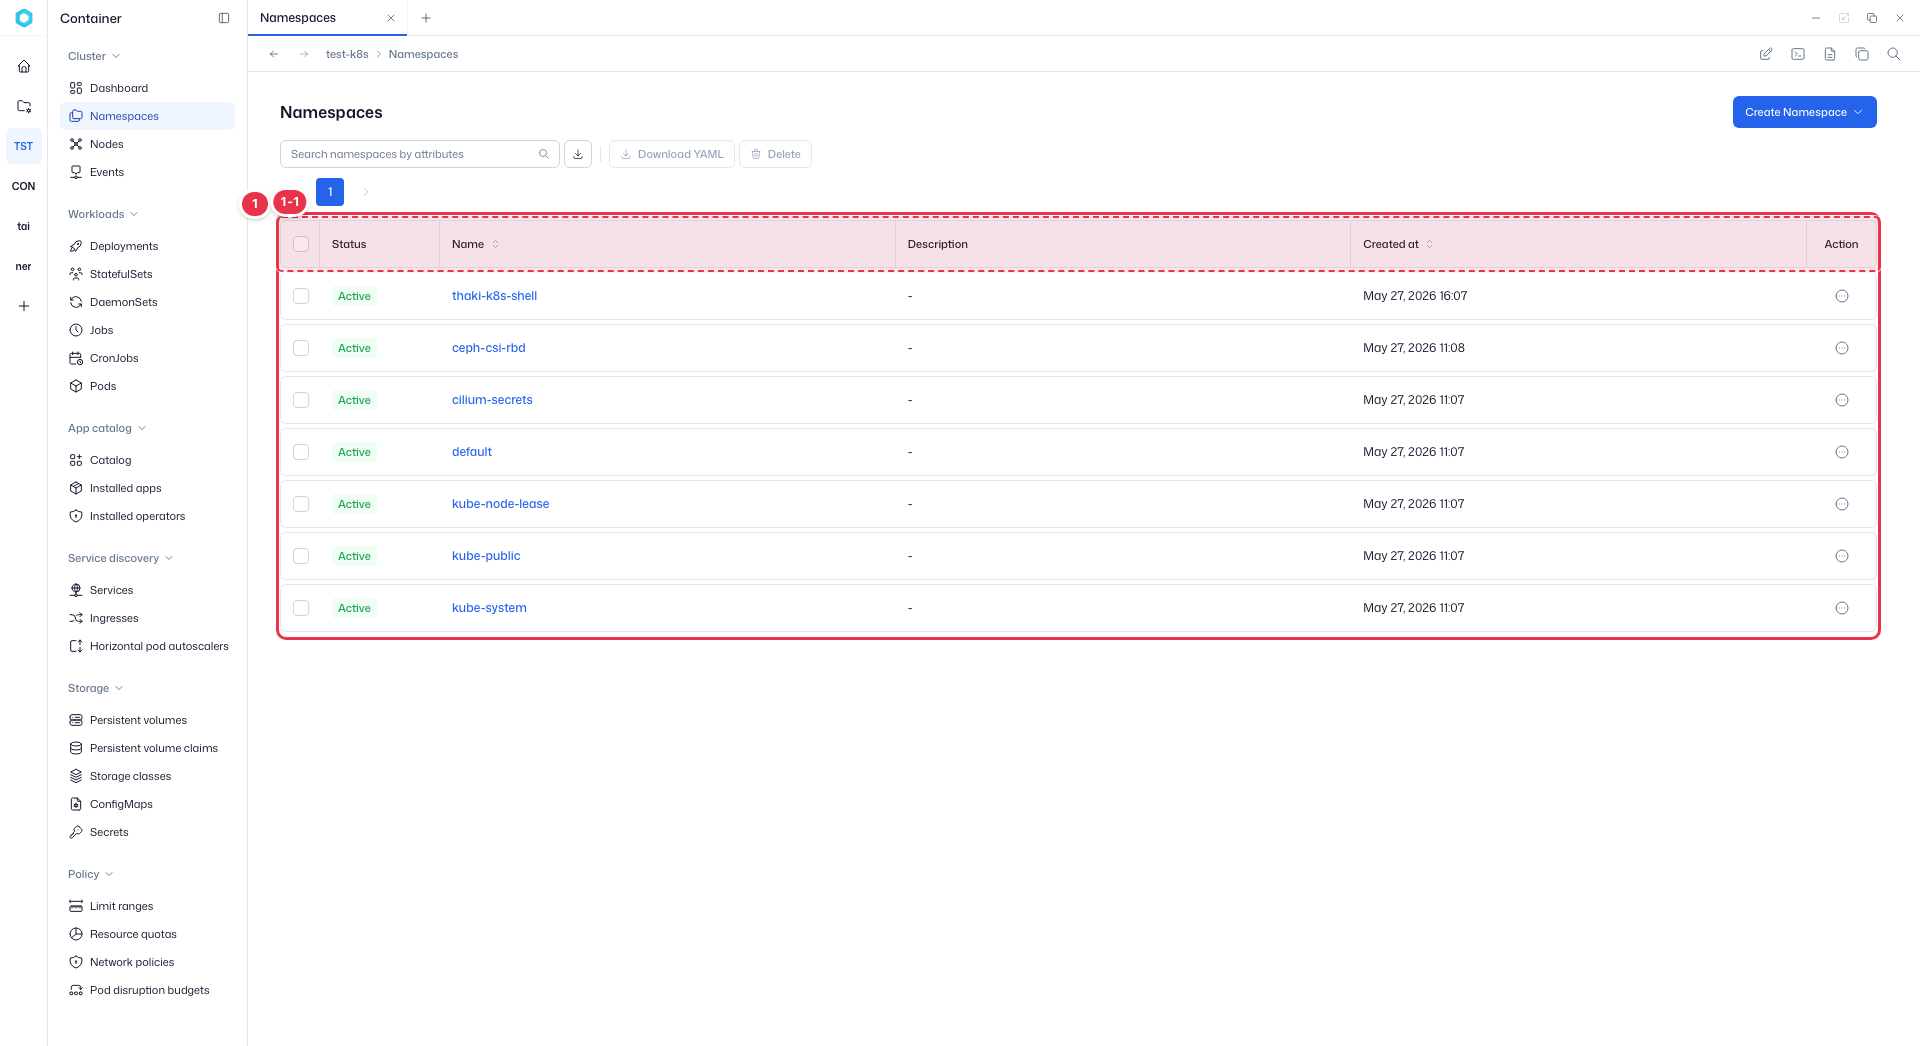This screenshot has height=1046, width=1920.
Task: Check the thaki-k8s-shell row checkbox
Action: pos(301,296)
